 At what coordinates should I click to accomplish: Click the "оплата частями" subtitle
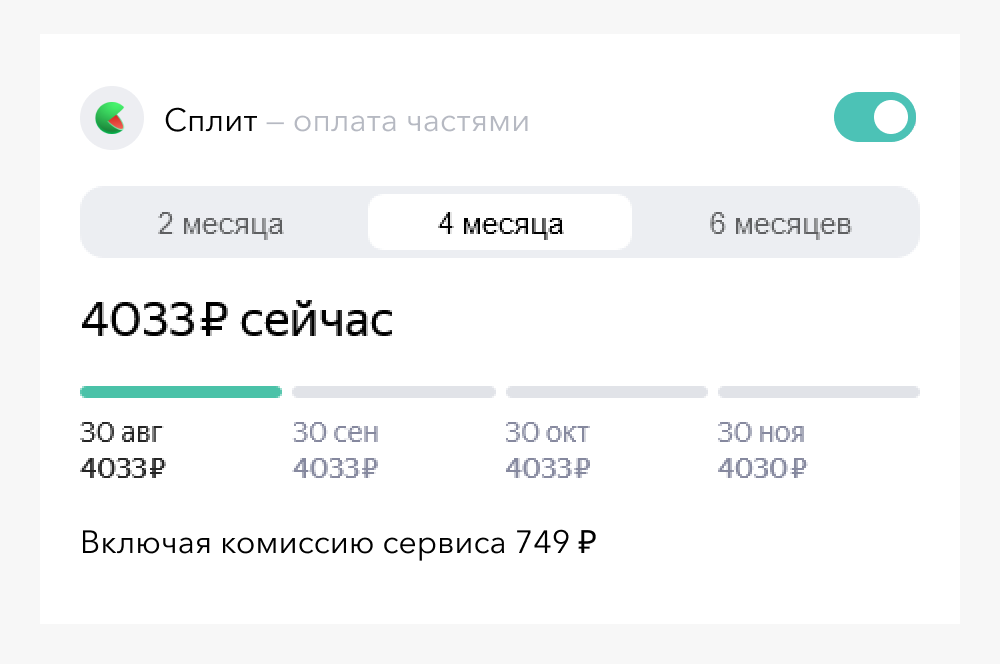tap(410, 122)
